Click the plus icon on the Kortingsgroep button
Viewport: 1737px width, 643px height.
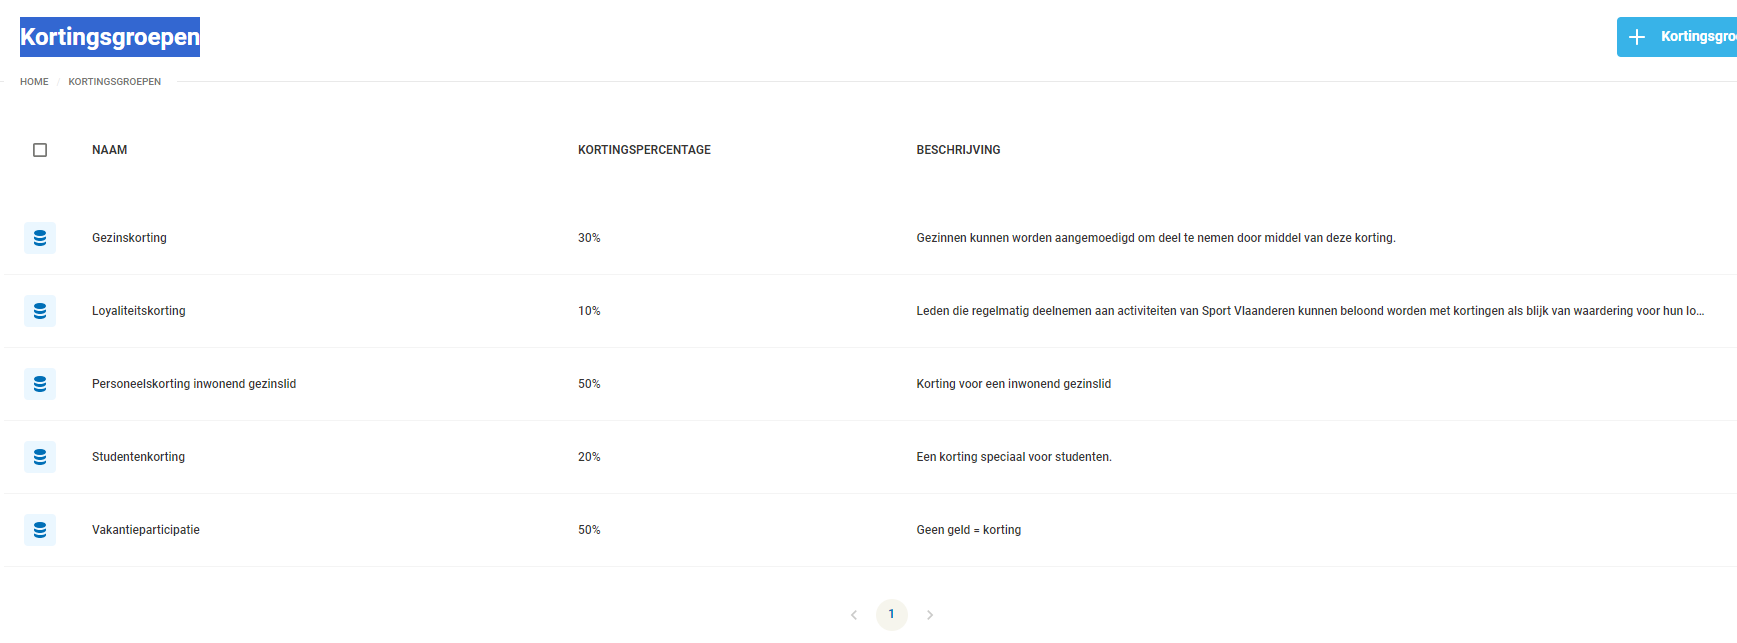[x=1637, y=37]
